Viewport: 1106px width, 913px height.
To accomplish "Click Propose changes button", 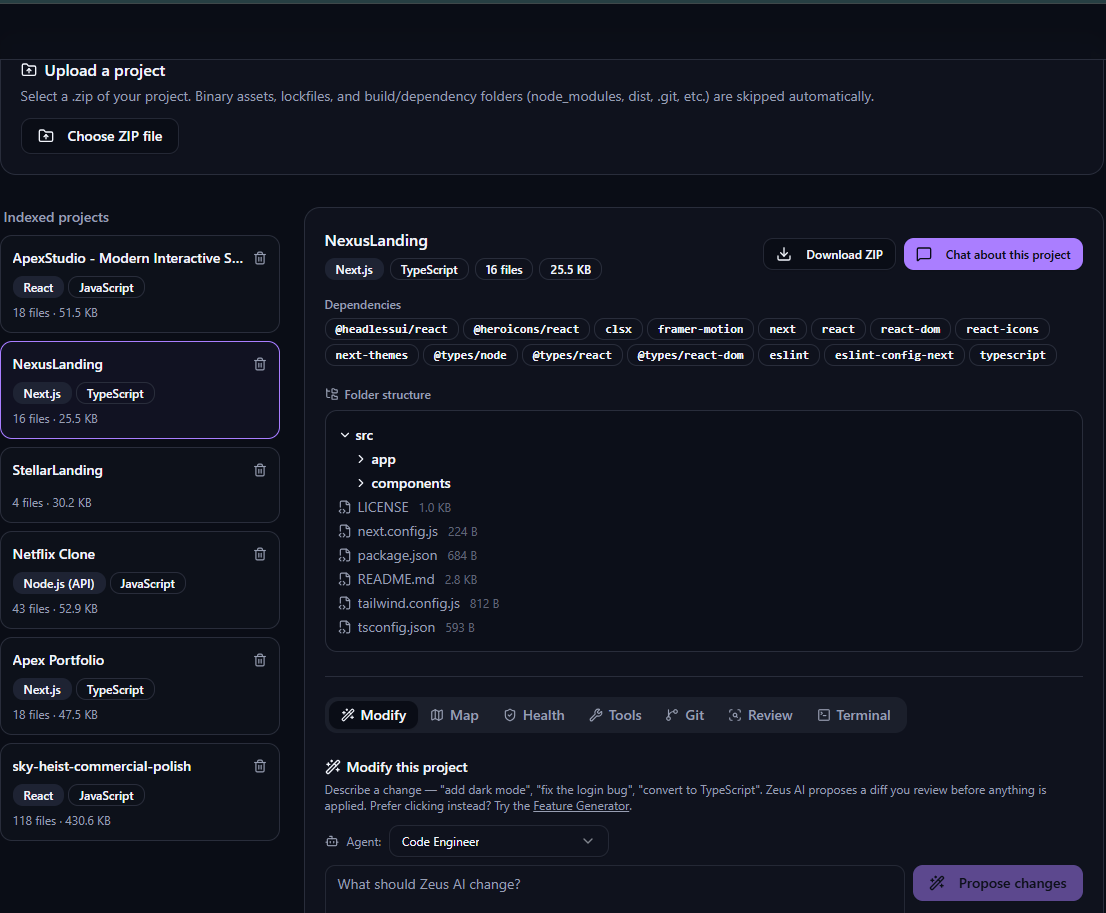I will coord(997,883).
